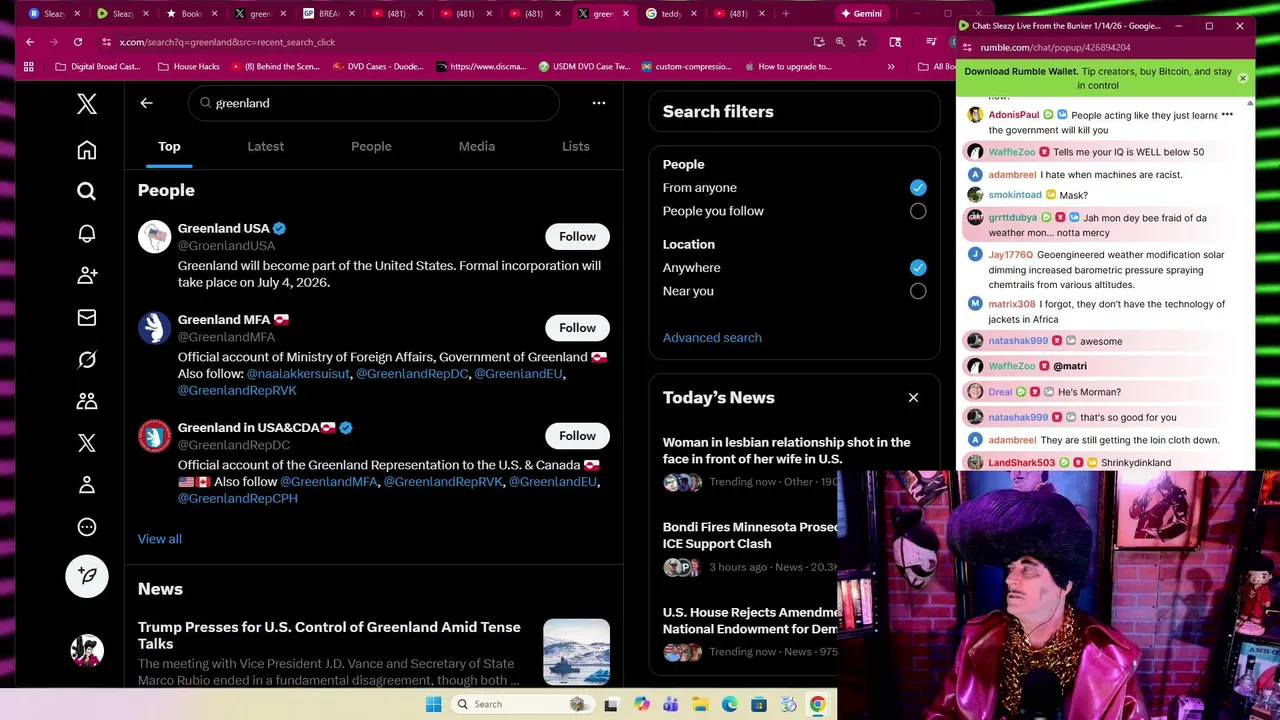Click browser reload button

(x=78, y=42)
